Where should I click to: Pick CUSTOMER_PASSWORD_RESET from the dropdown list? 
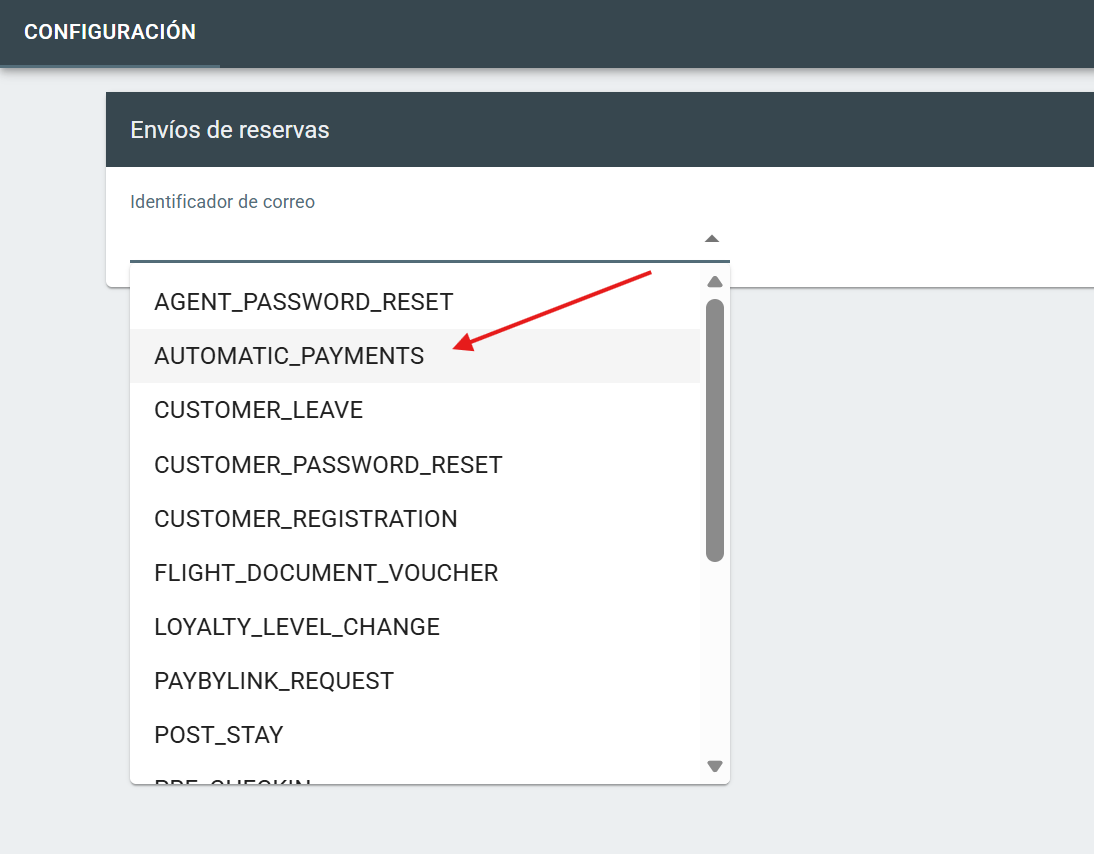(328, 464)
